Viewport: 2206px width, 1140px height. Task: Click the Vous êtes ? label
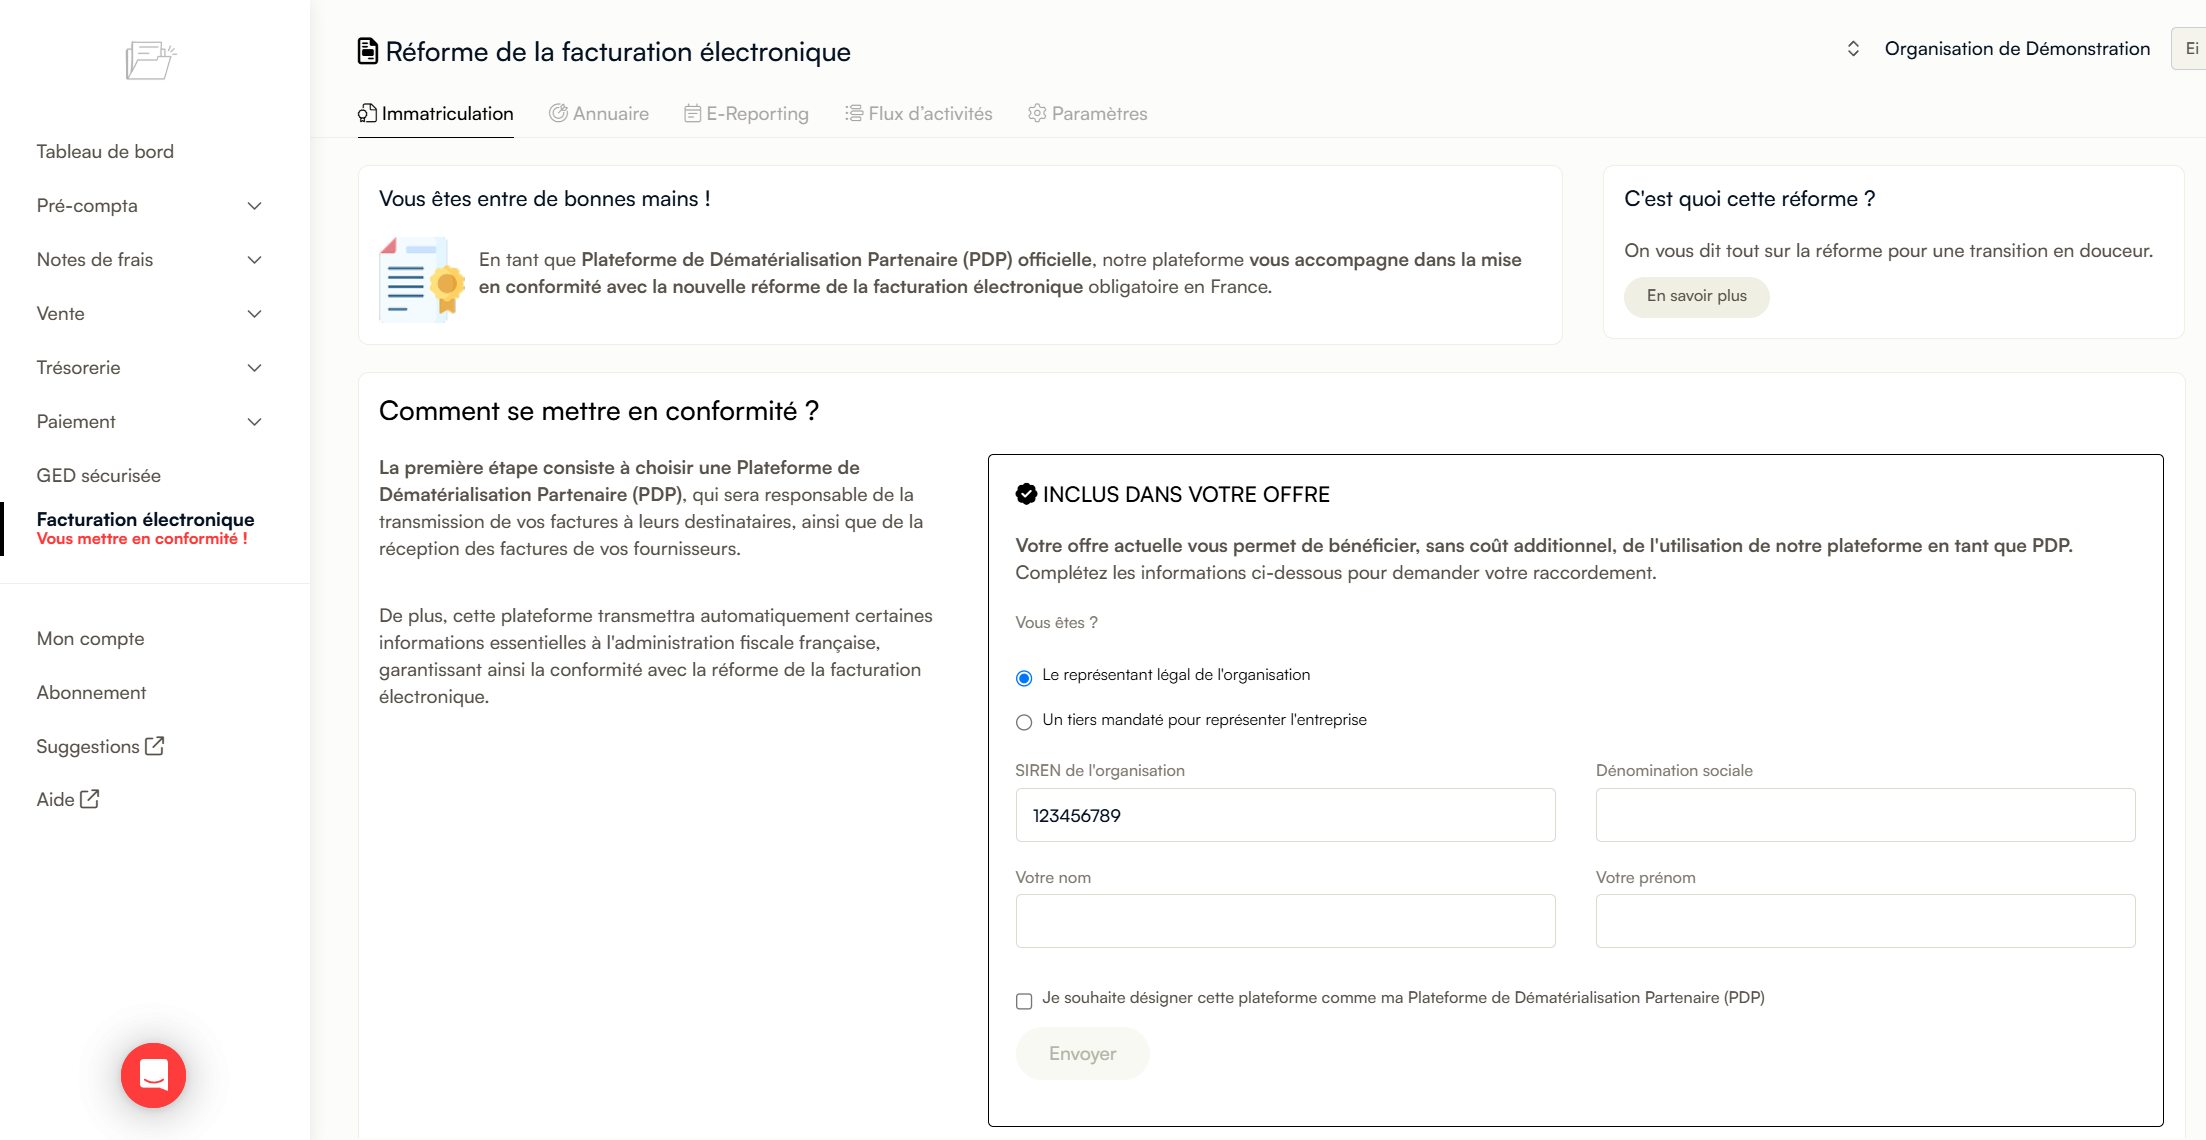point(1056,623)
